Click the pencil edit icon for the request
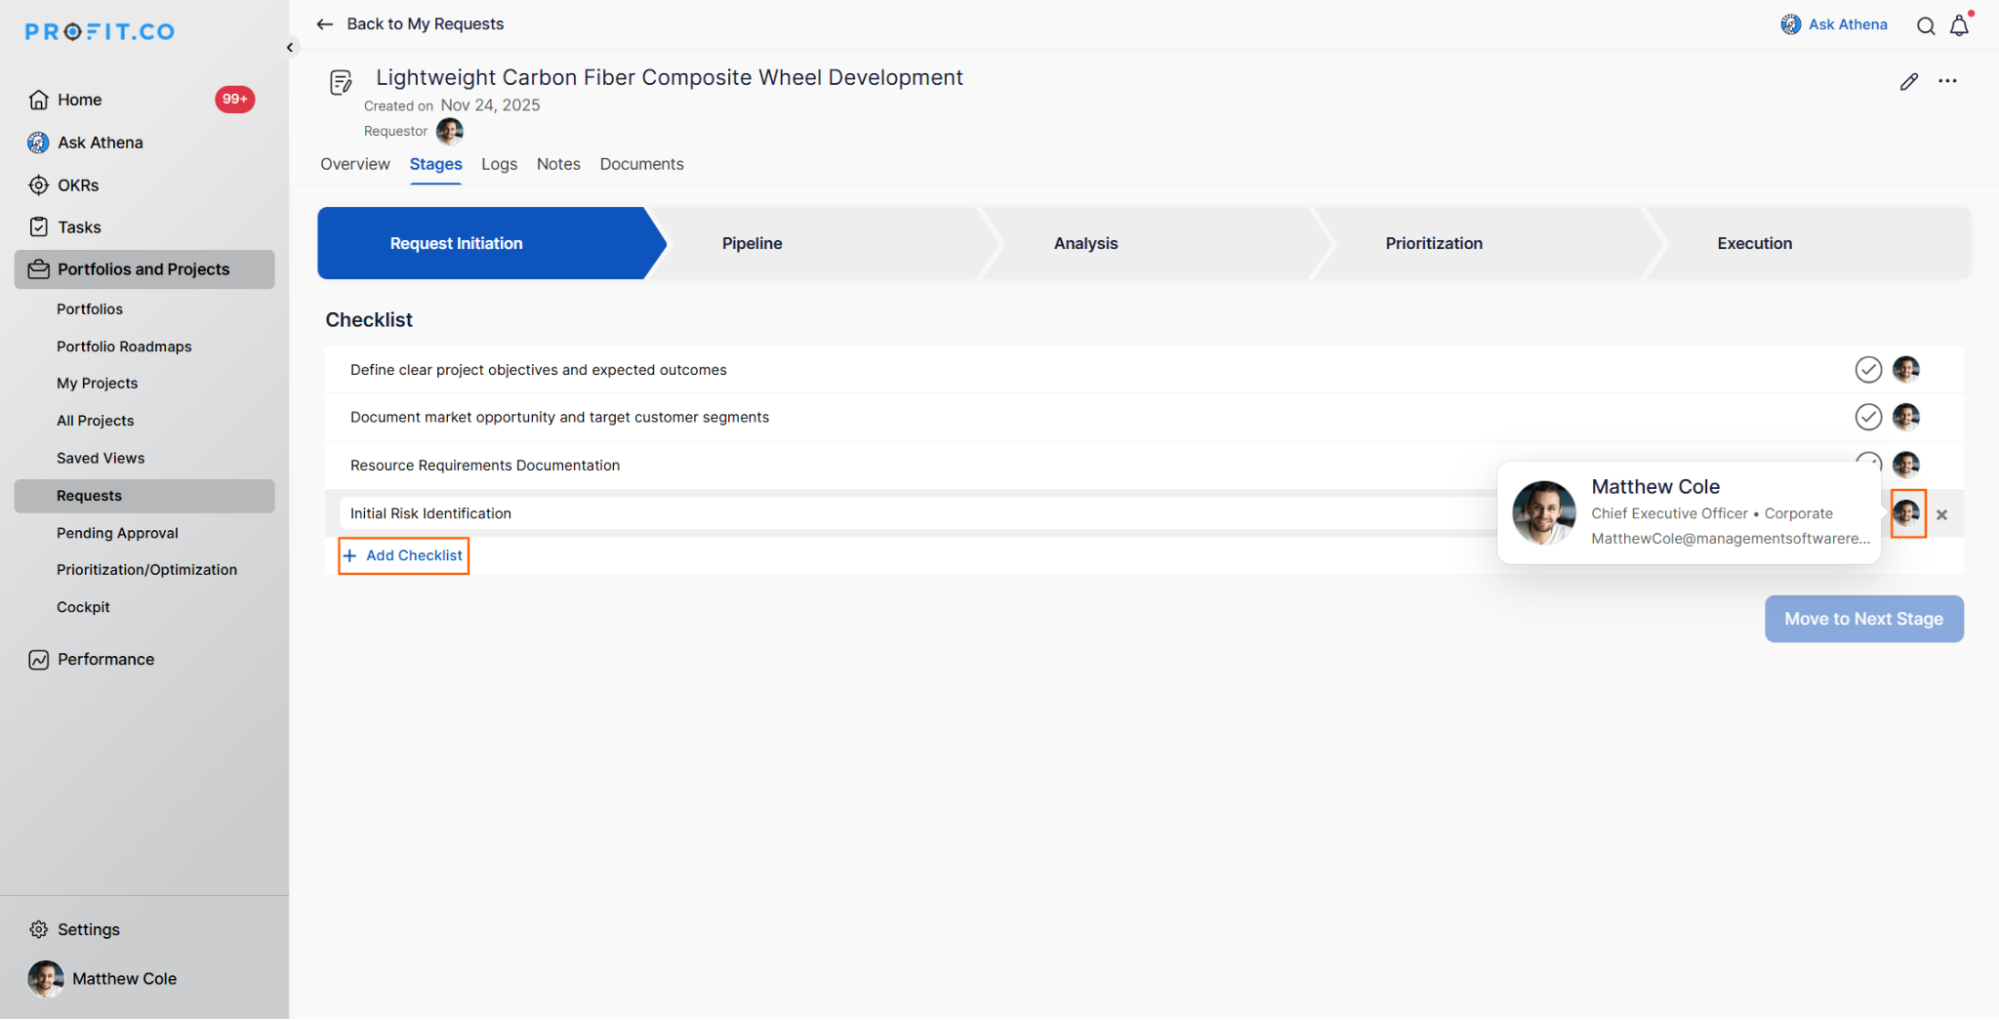The image size is (1999, 1020). tap(1908, 82)
